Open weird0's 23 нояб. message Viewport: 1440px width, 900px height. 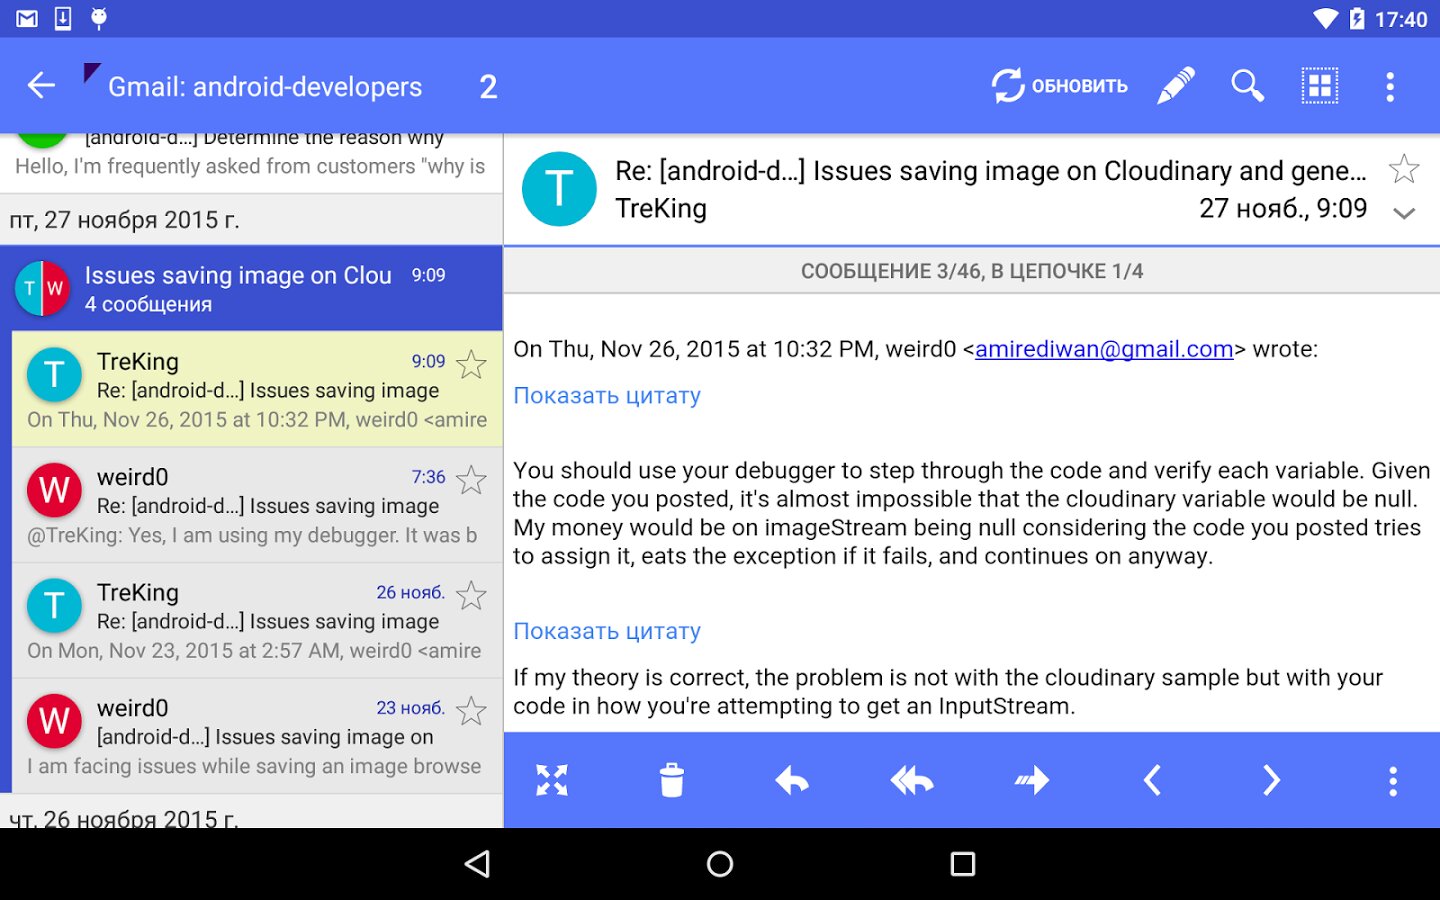coord(257,737)
